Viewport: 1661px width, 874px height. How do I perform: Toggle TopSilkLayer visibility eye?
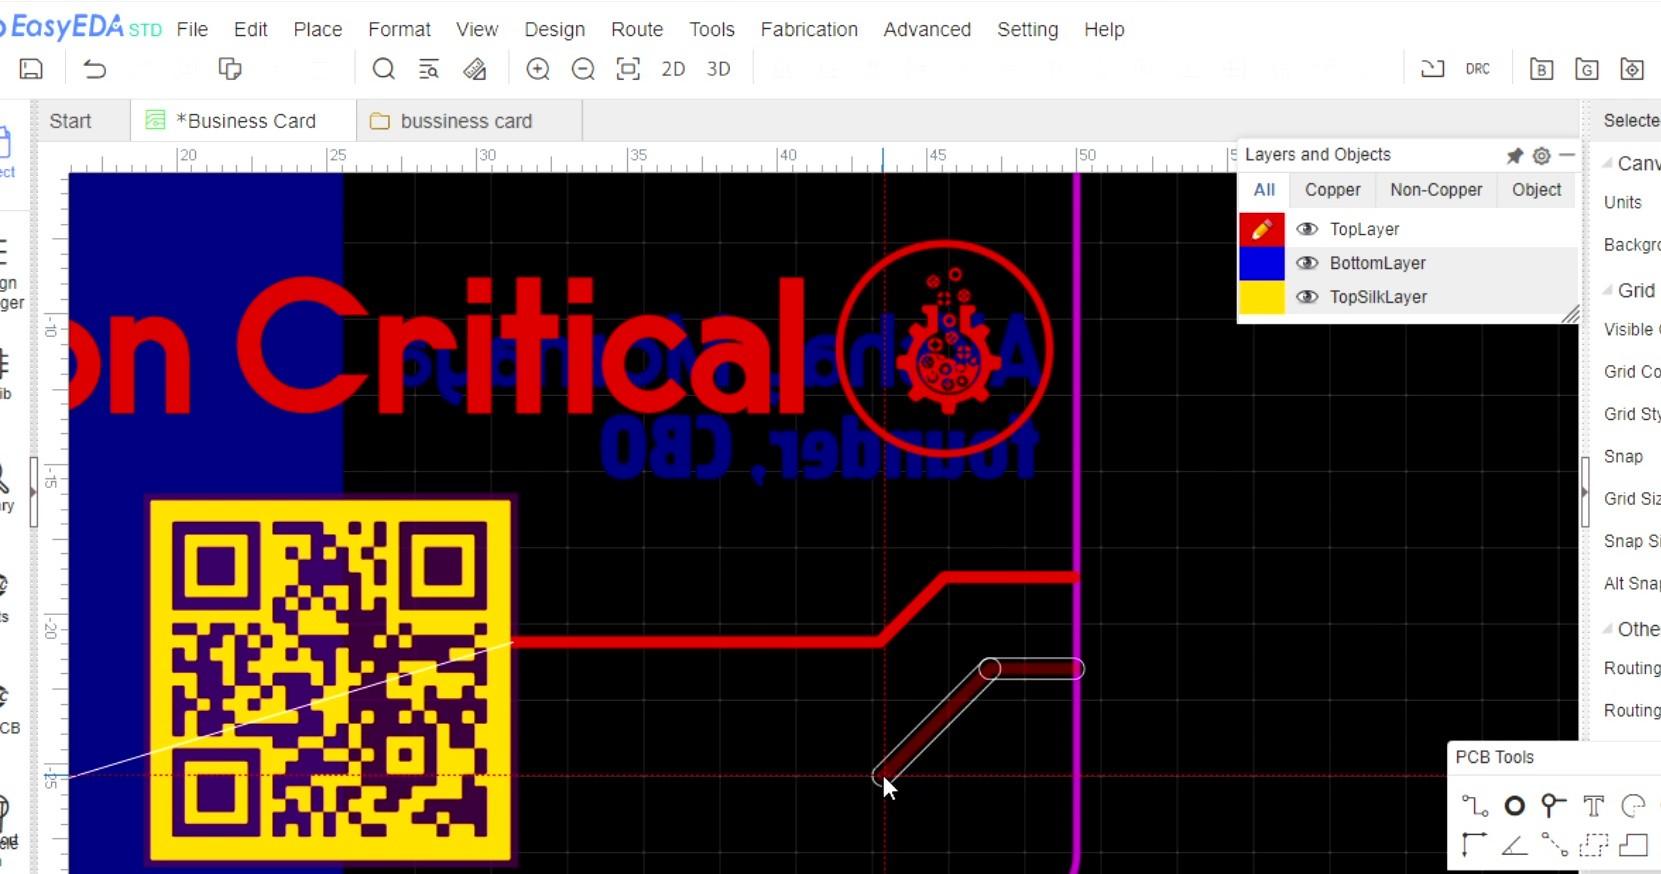tap(1306, 297)
